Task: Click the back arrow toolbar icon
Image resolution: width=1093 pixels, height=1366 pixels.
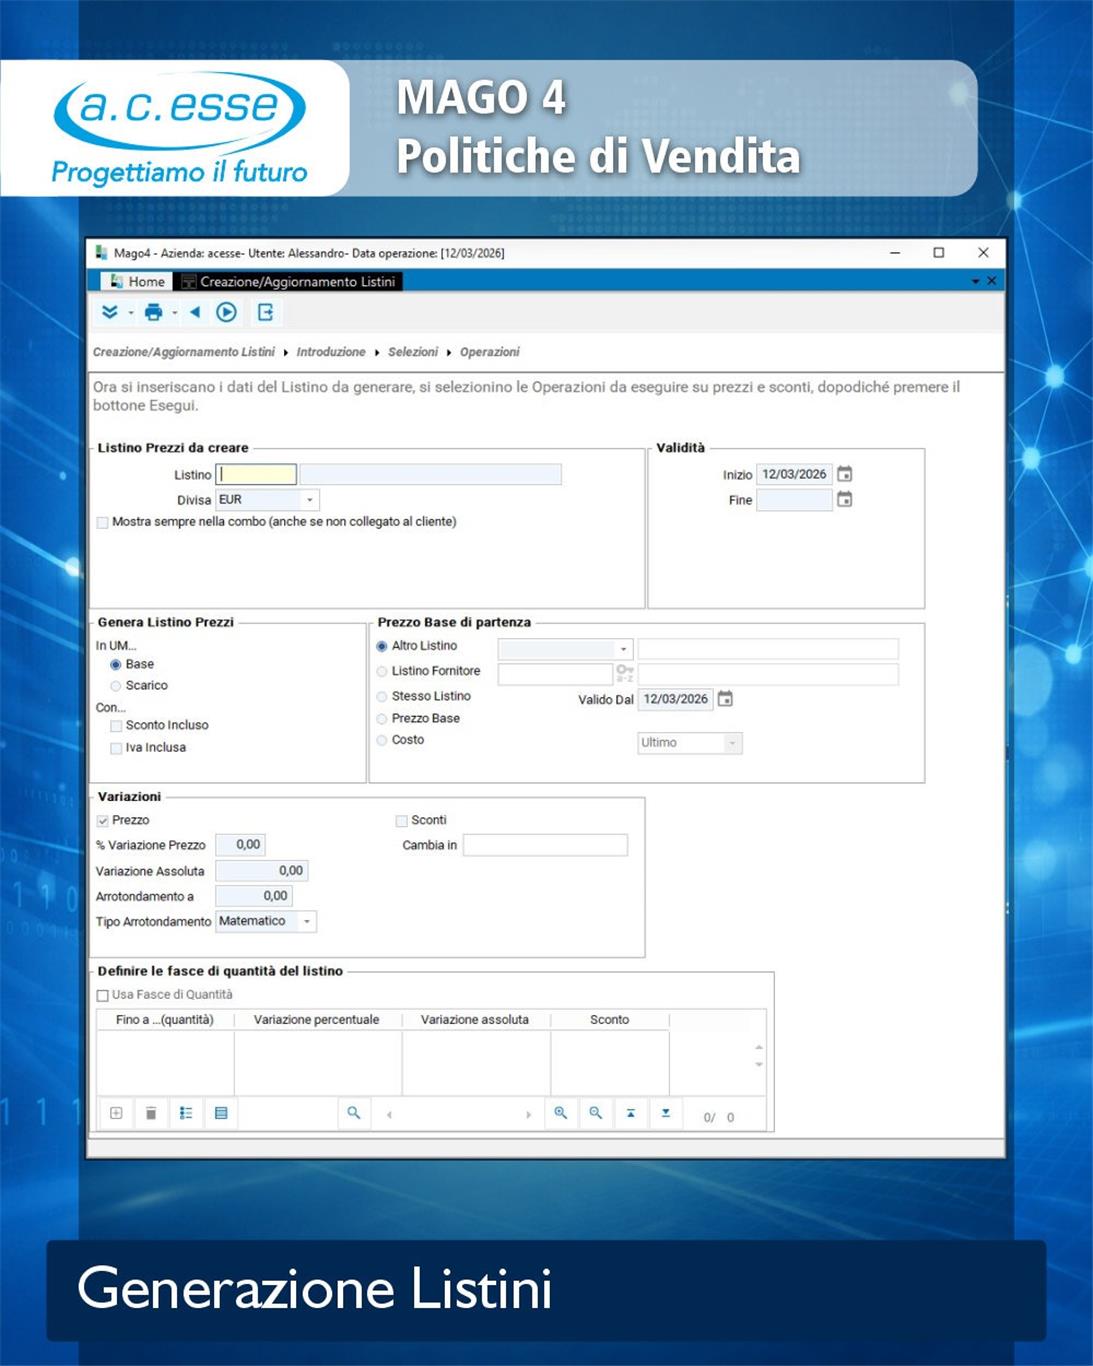Action: [195, 313]
